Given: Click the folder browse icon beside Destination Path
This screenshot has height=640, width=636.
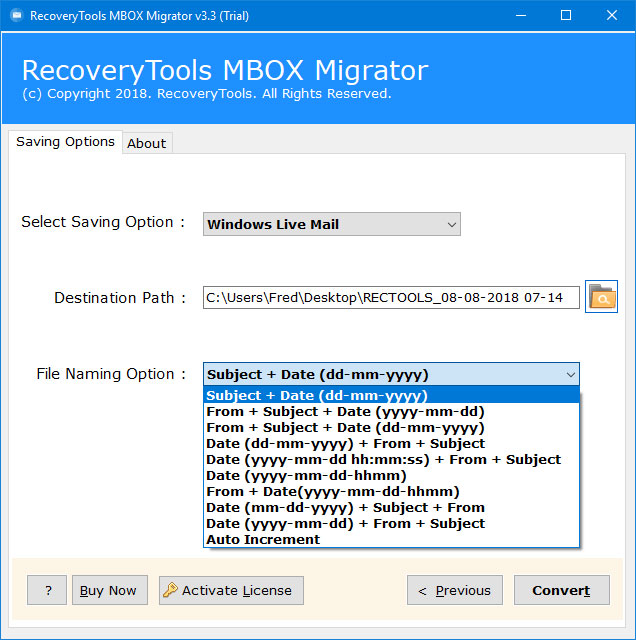Looking at the screenshot, I should pyautogui.click(x=601, y=297).
